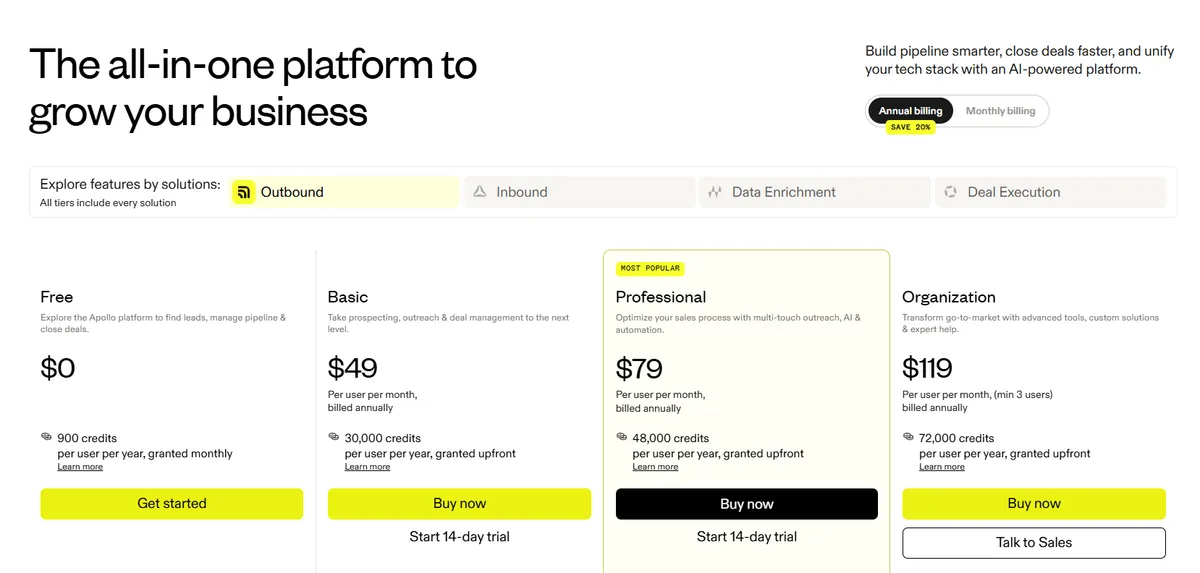This screenshot has width=1200, height=573.
Task: Open the Data Enrichment tab
Action: pyautogui.click(x=815, y=192)
